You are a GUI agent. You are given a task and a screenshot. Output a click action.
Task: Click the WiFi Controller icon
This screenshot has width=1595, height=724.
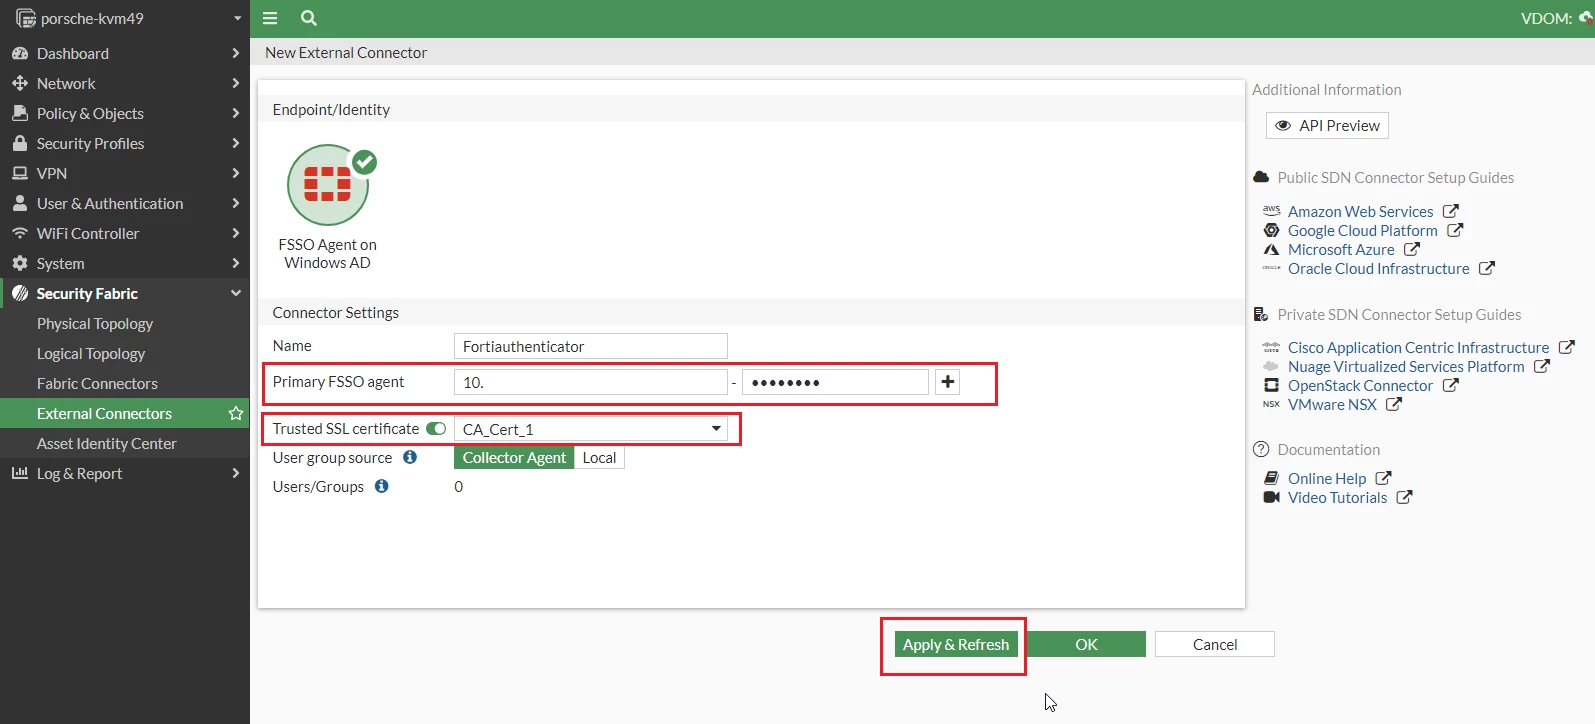click(x=20, y=233)
